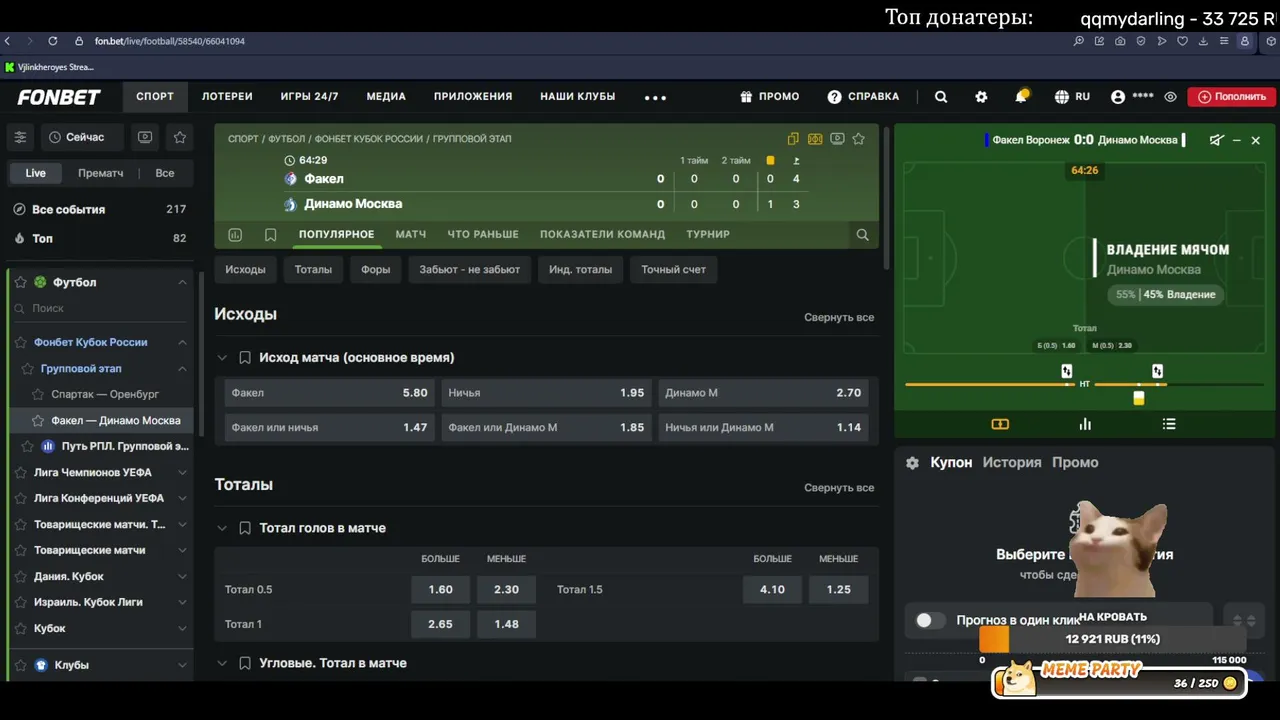The height and width of the screenshot is (720, 1280).
Task: Show event list view in match widget
Action: pos(1169,424)
